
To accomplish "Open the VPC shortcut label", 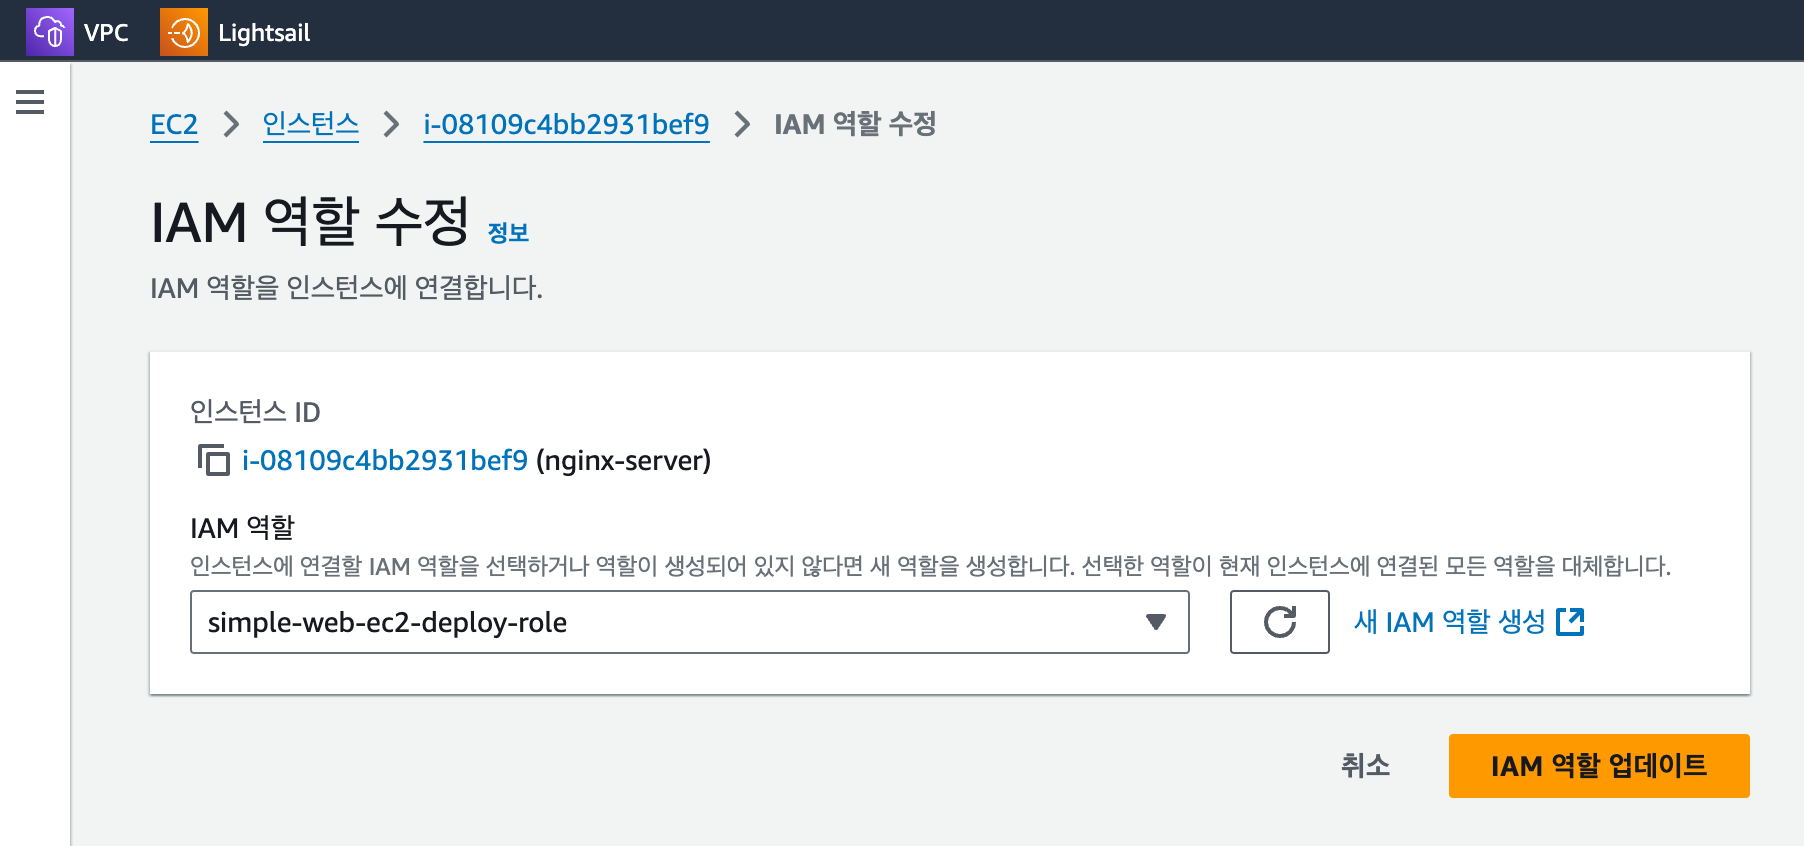I will pyautogui.click(x=106, y=33).
